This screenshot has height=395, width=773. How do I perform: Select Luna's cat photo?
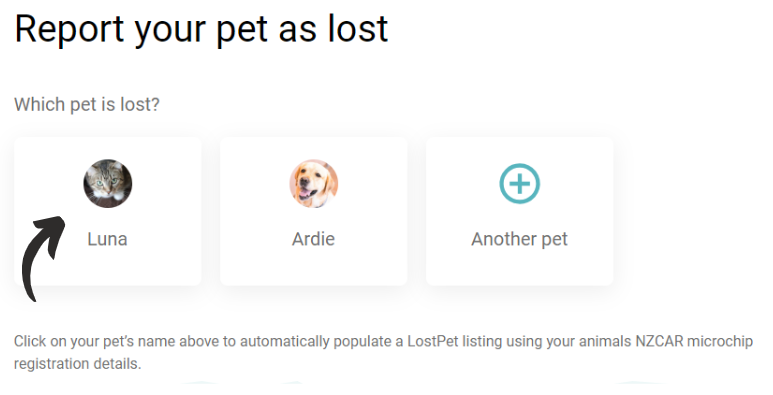[x=107, y=183]
